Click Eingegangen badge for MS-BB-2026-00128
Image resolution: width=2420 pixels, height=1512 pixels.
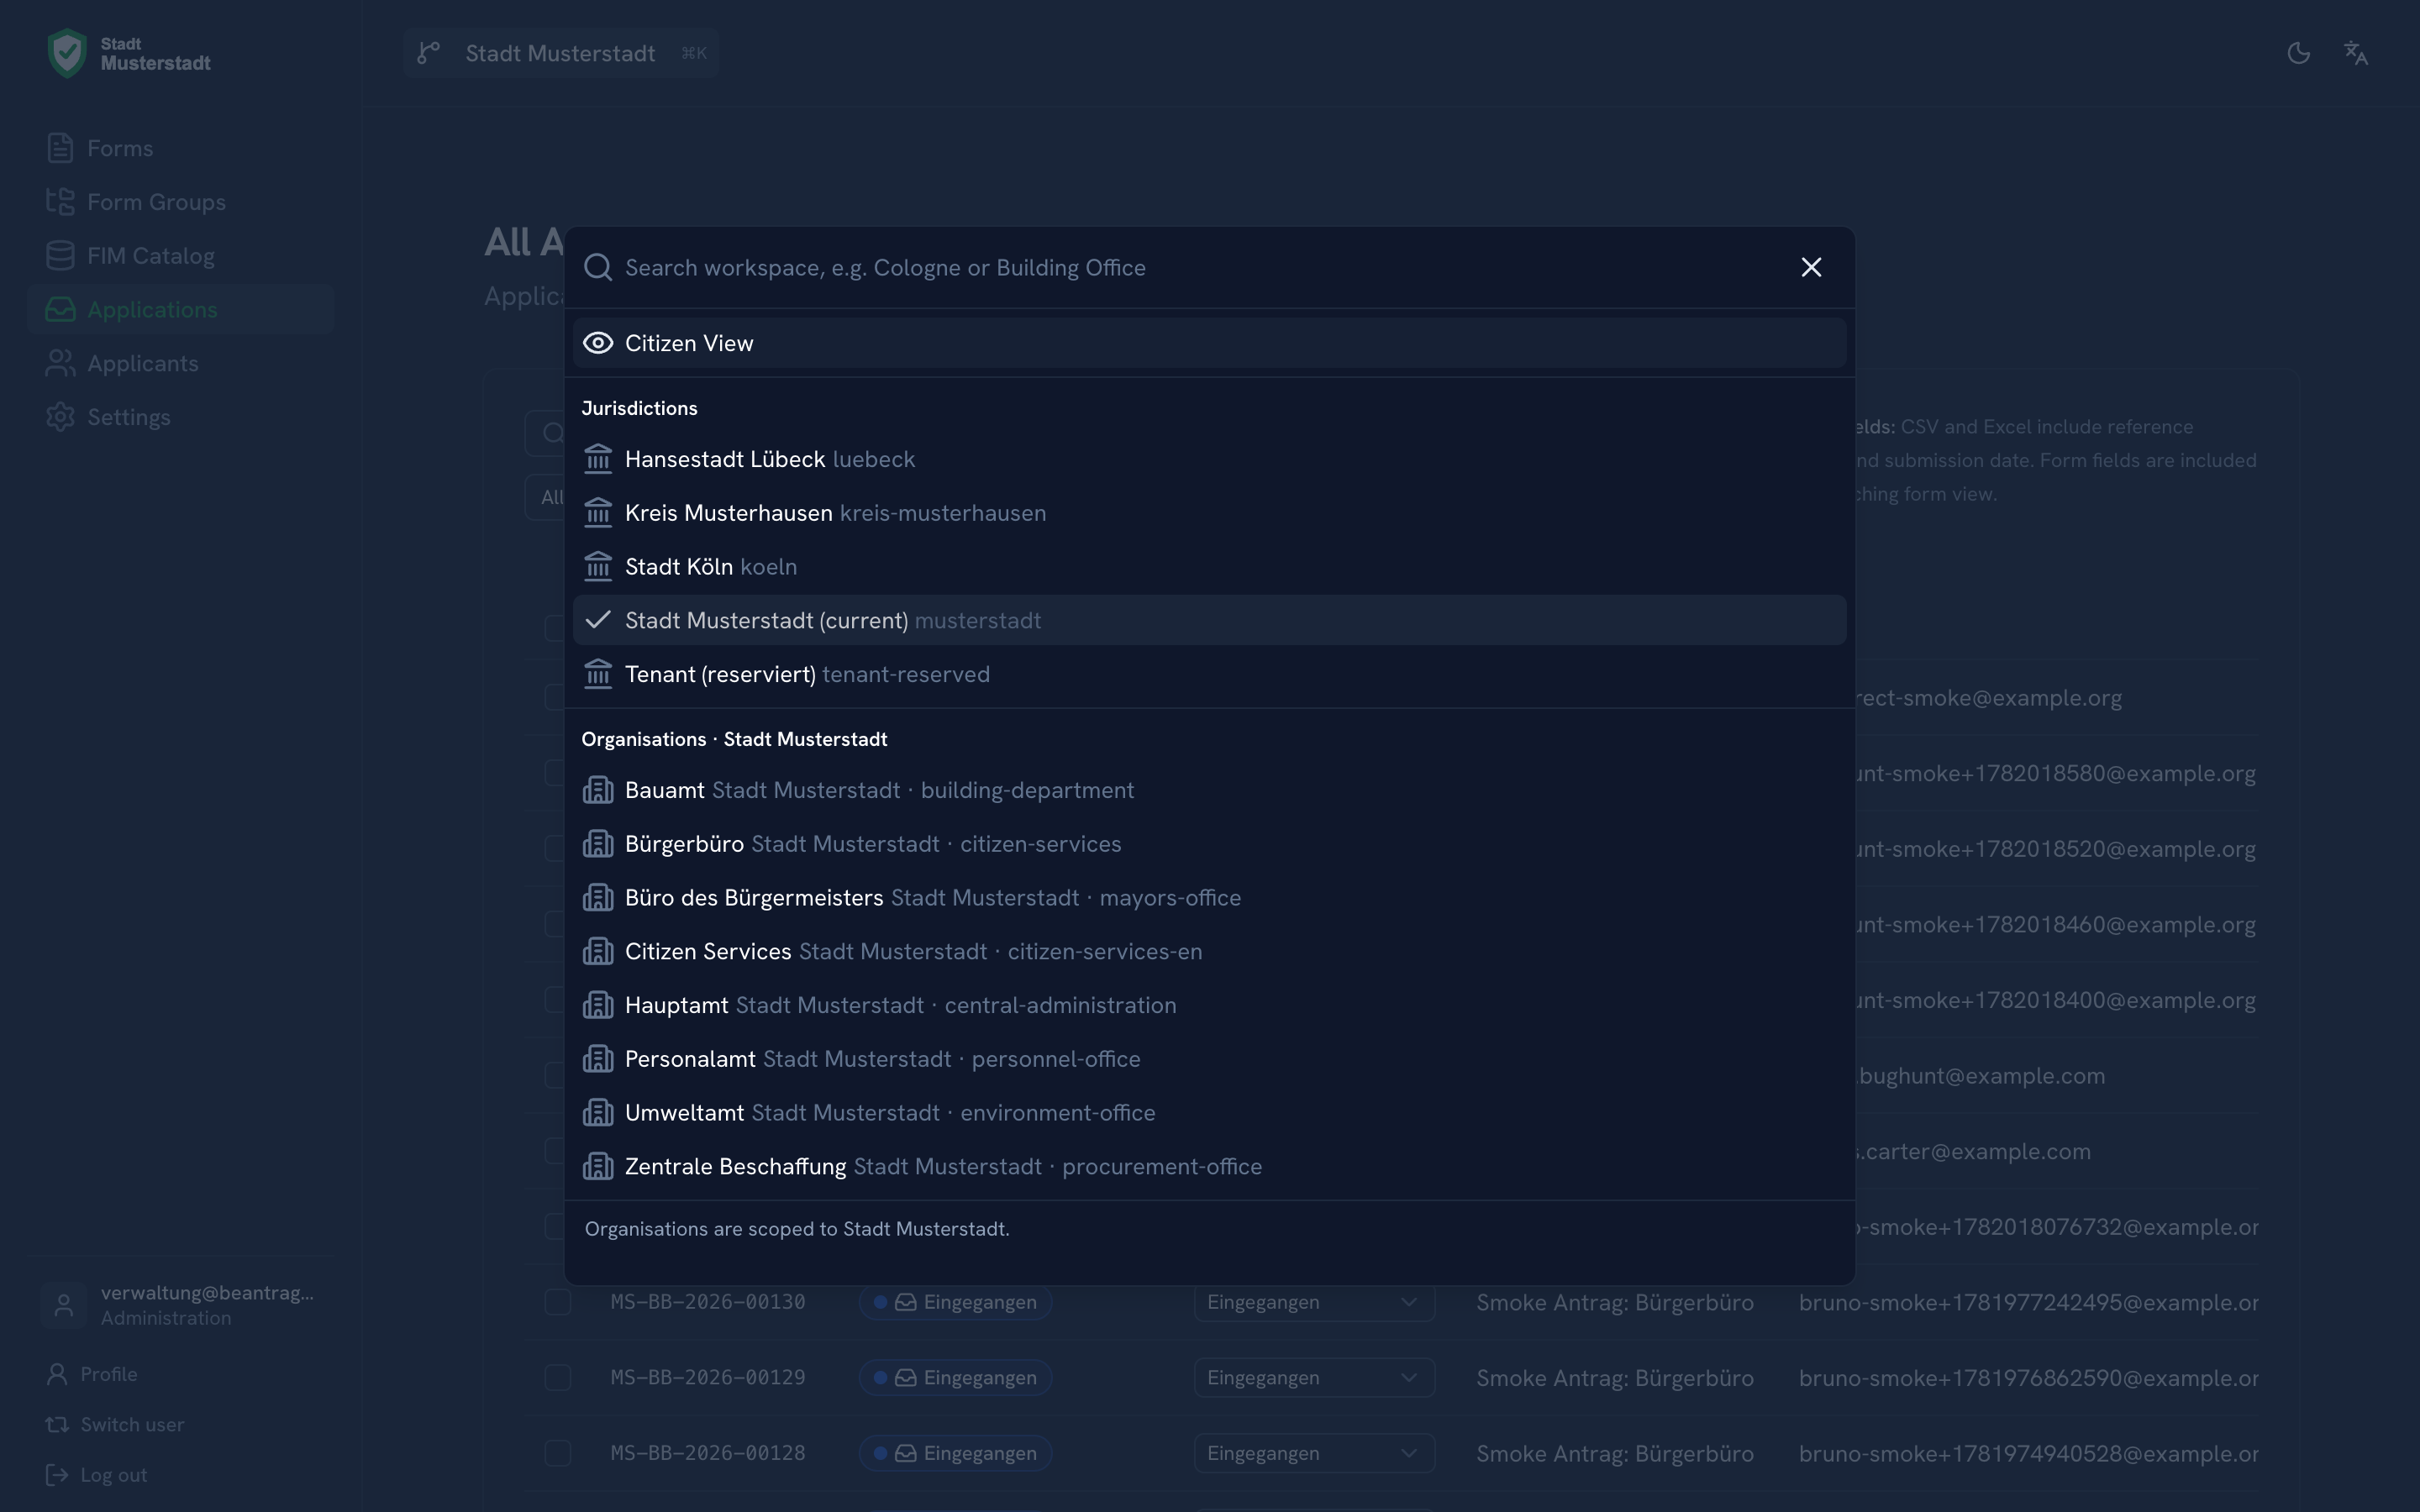pyautogui.click(x=955, y=1453)
